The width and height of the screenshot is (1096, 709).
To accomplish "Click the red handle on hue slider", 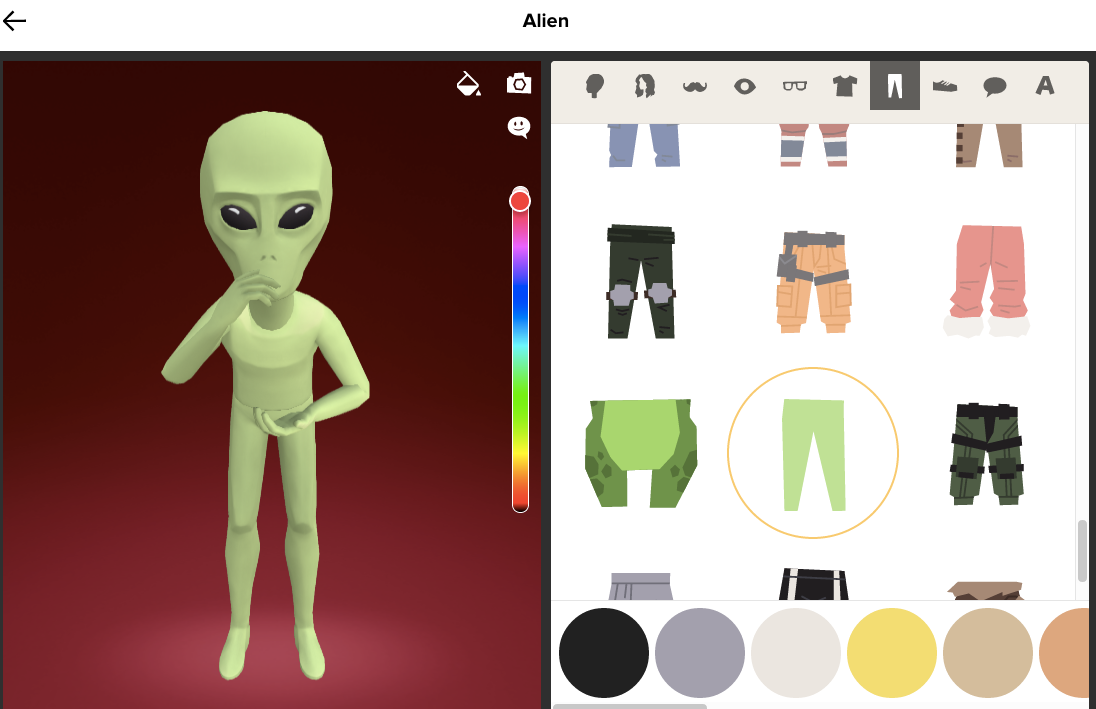I will point(519,201).
